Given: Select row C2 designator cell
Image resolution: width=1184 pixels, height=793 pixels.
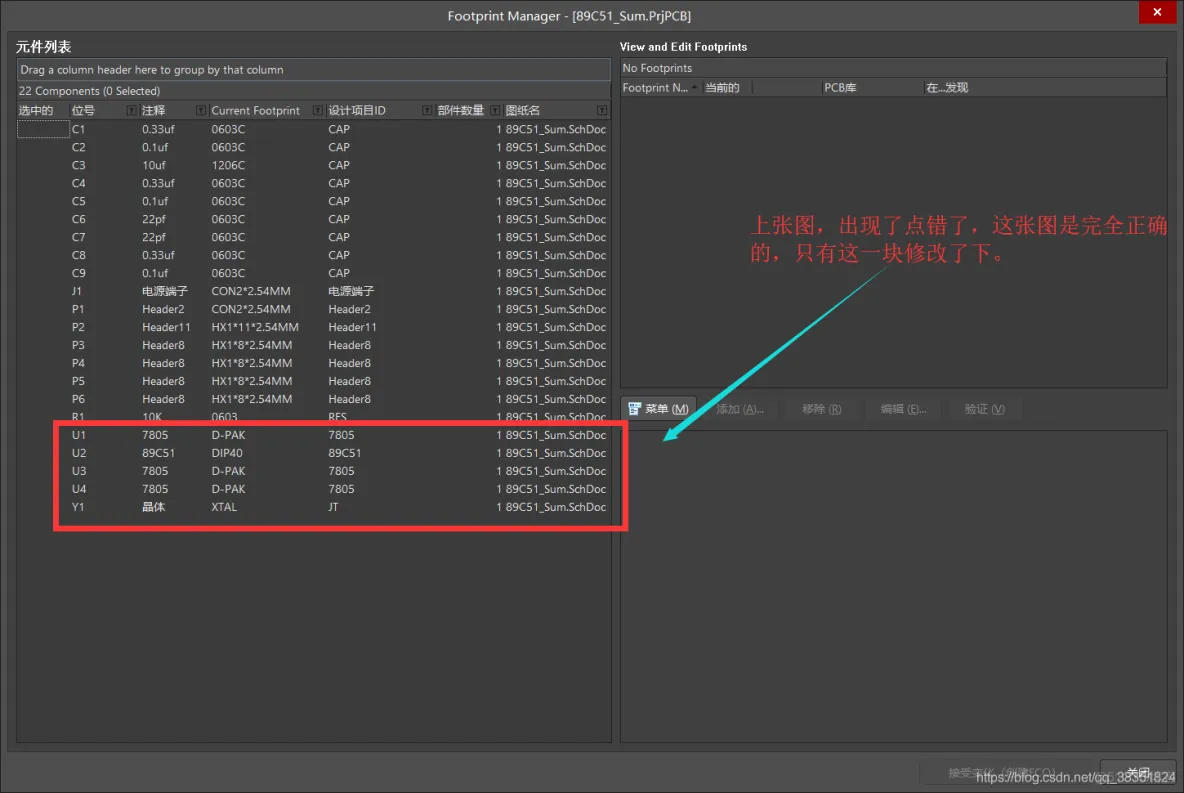Looking at the screenshot, I should tap(79, 147).
